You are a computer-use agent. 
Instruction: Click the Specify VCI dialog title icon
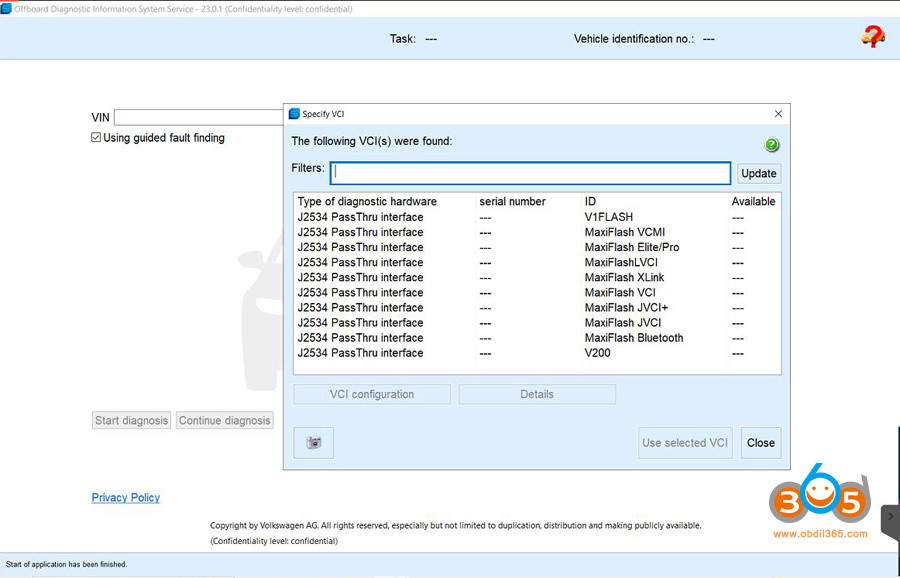pos(293,114)
